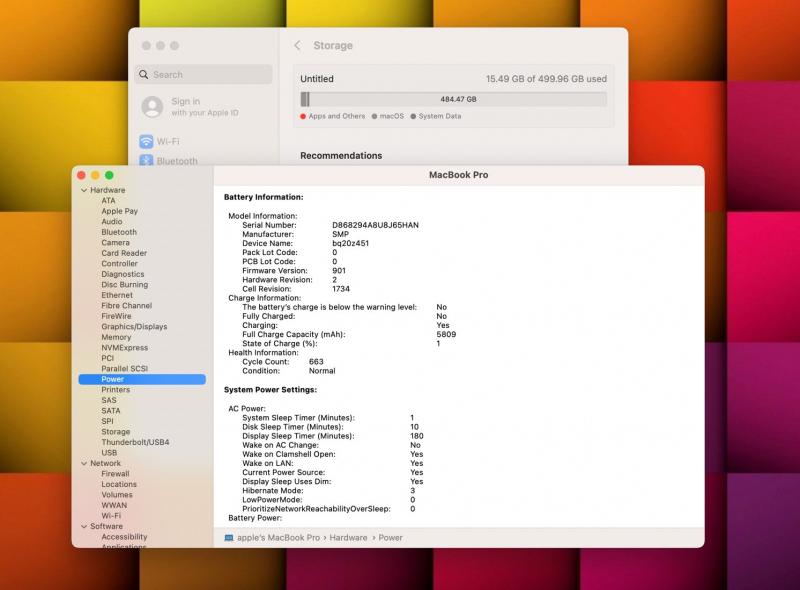The height and width of the screenshot is (590, 800).
Task: Collapse the Software section in sidebar
Action: (84, 526)
